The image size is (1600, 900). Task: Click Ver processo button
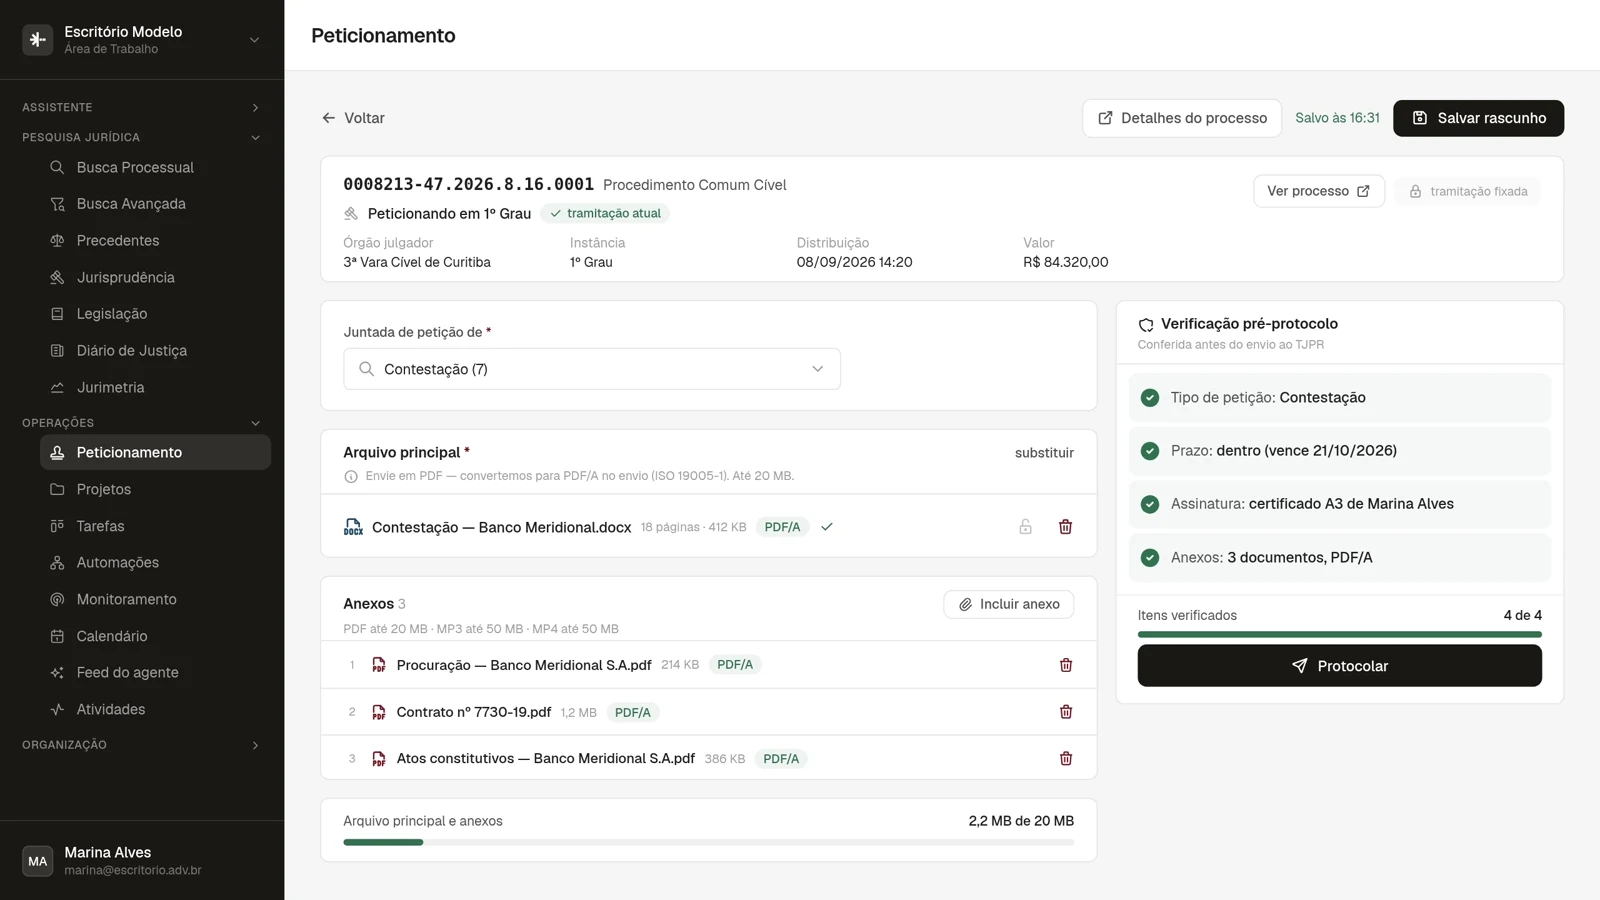tap(1319, 191)
